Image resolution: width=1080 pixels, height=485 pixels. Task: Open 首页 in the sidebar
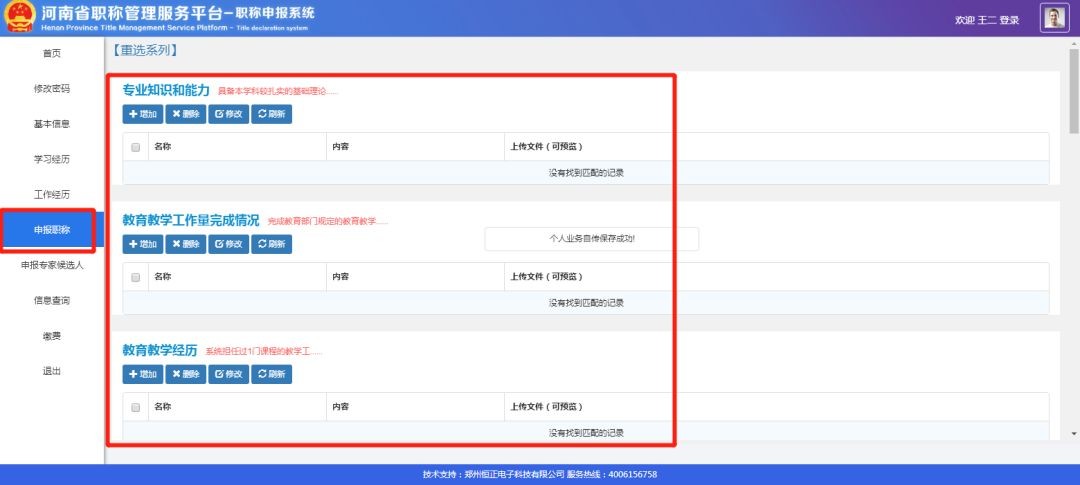[x=52, y=53]
